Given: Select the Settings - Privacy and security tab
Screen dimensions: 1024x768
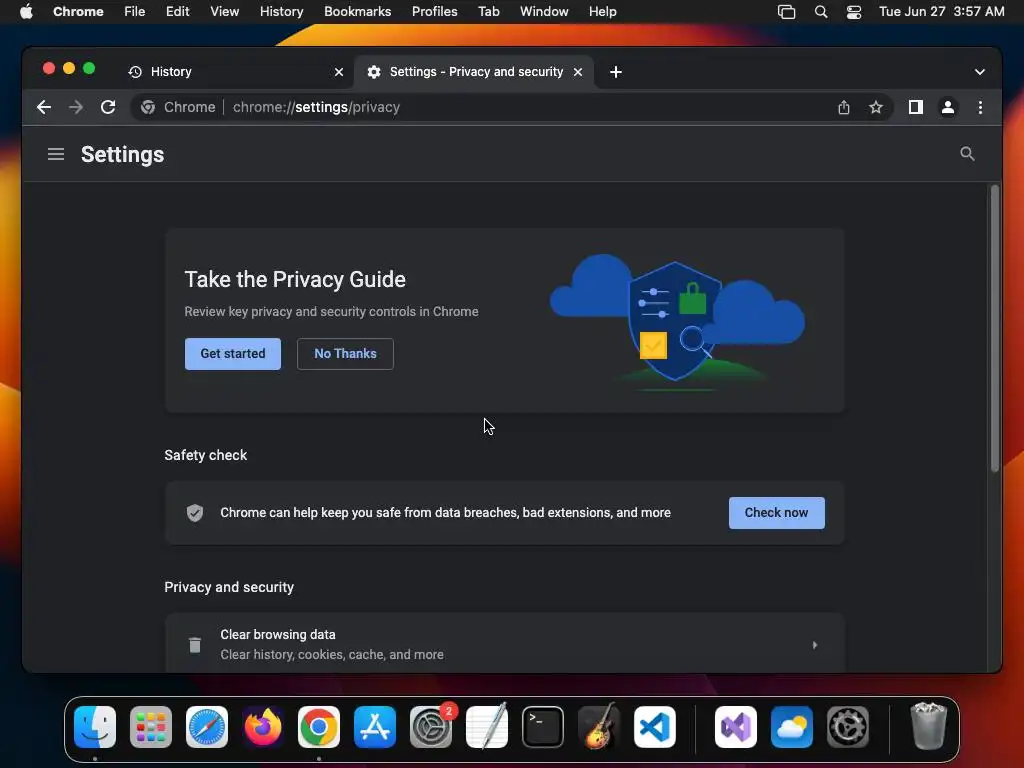Looking at the screenshot, I should (x=474, y=72).
